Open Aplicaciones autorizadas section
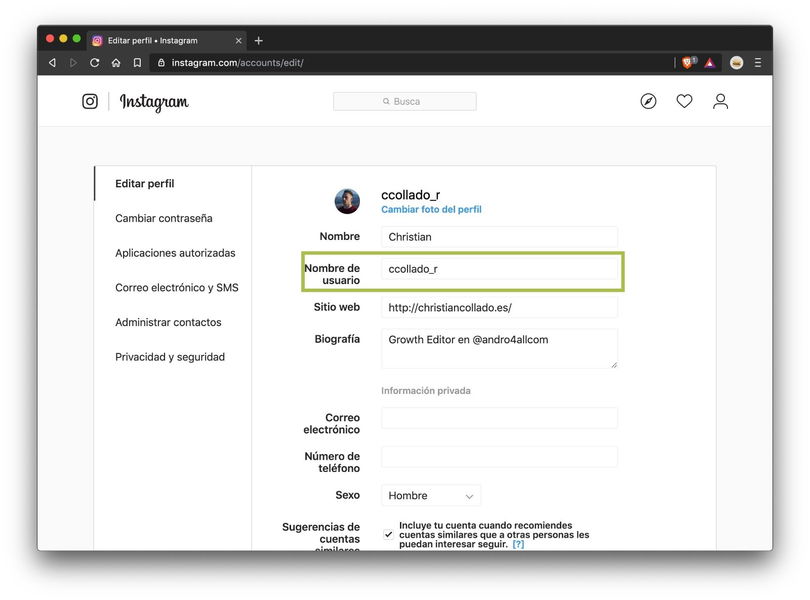The width and height of the screenshot is (810, 600). 175,253
